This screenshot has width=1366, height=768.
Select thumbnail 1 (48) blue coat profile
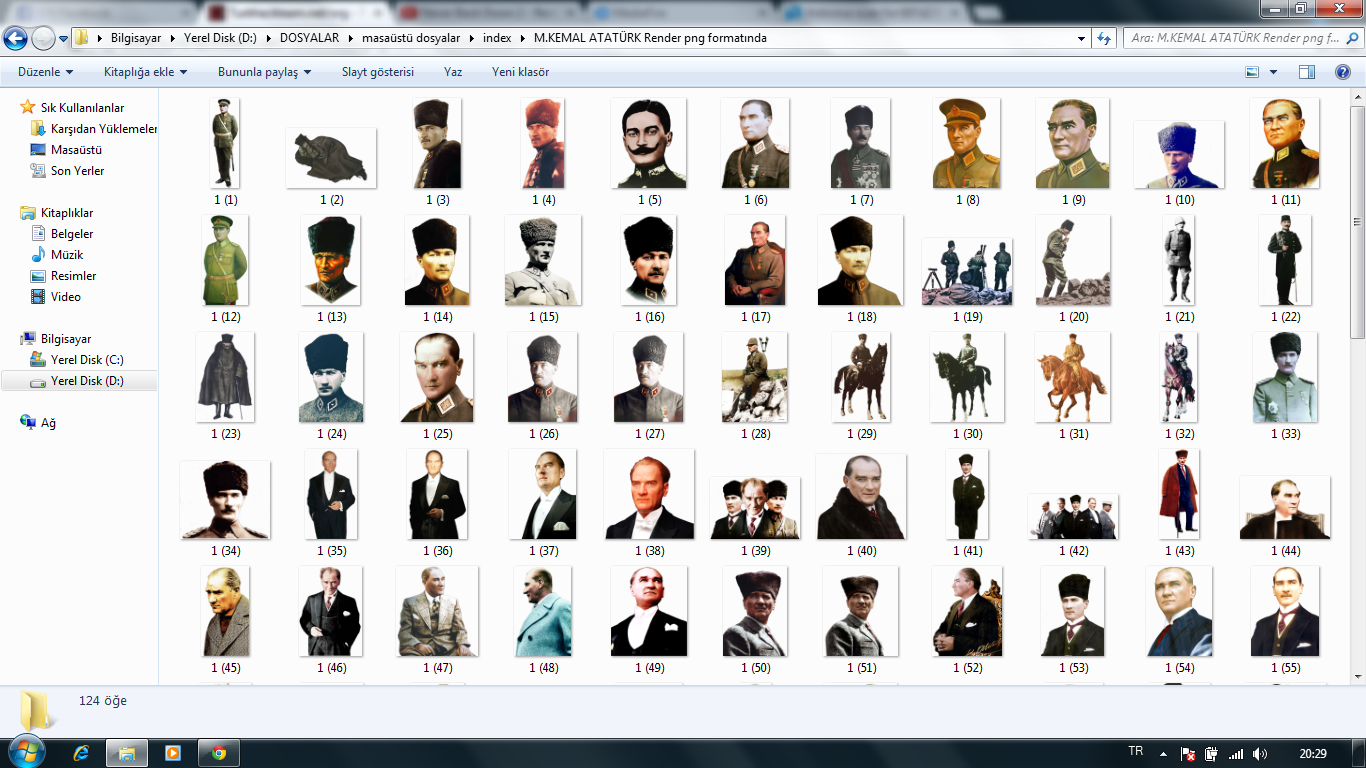(x=543, y=611)
